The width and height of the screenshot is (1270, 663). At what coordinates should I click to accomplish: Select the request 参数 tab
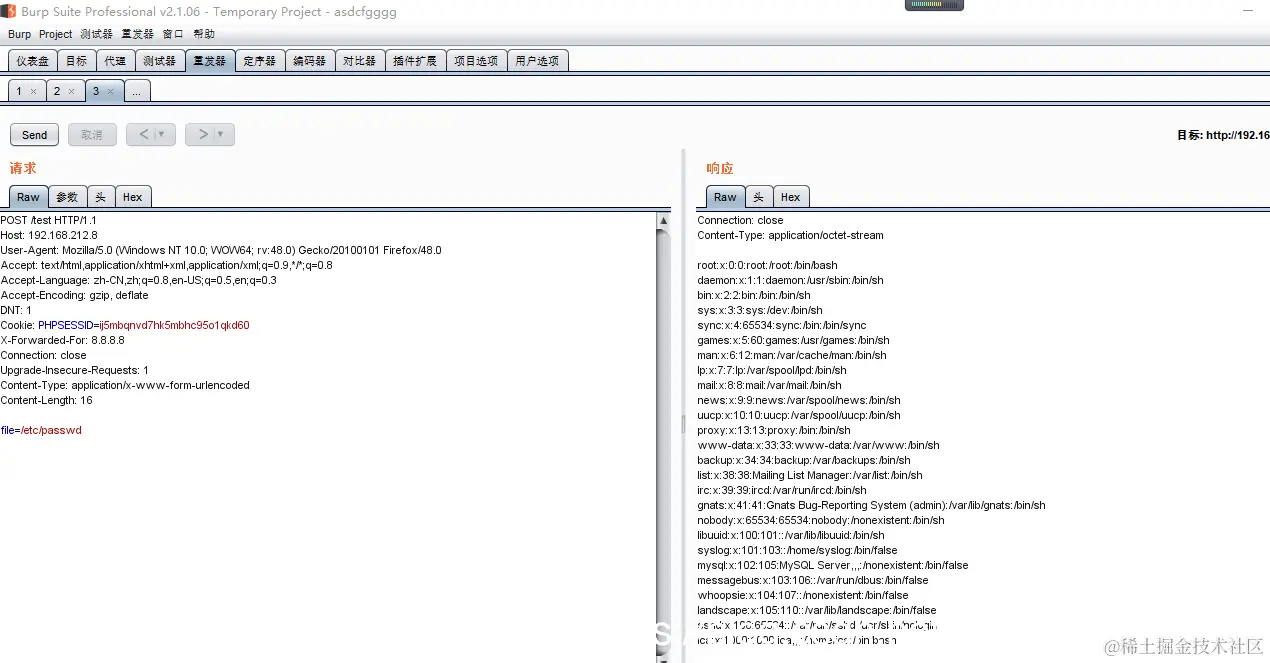tap(67, 197)
